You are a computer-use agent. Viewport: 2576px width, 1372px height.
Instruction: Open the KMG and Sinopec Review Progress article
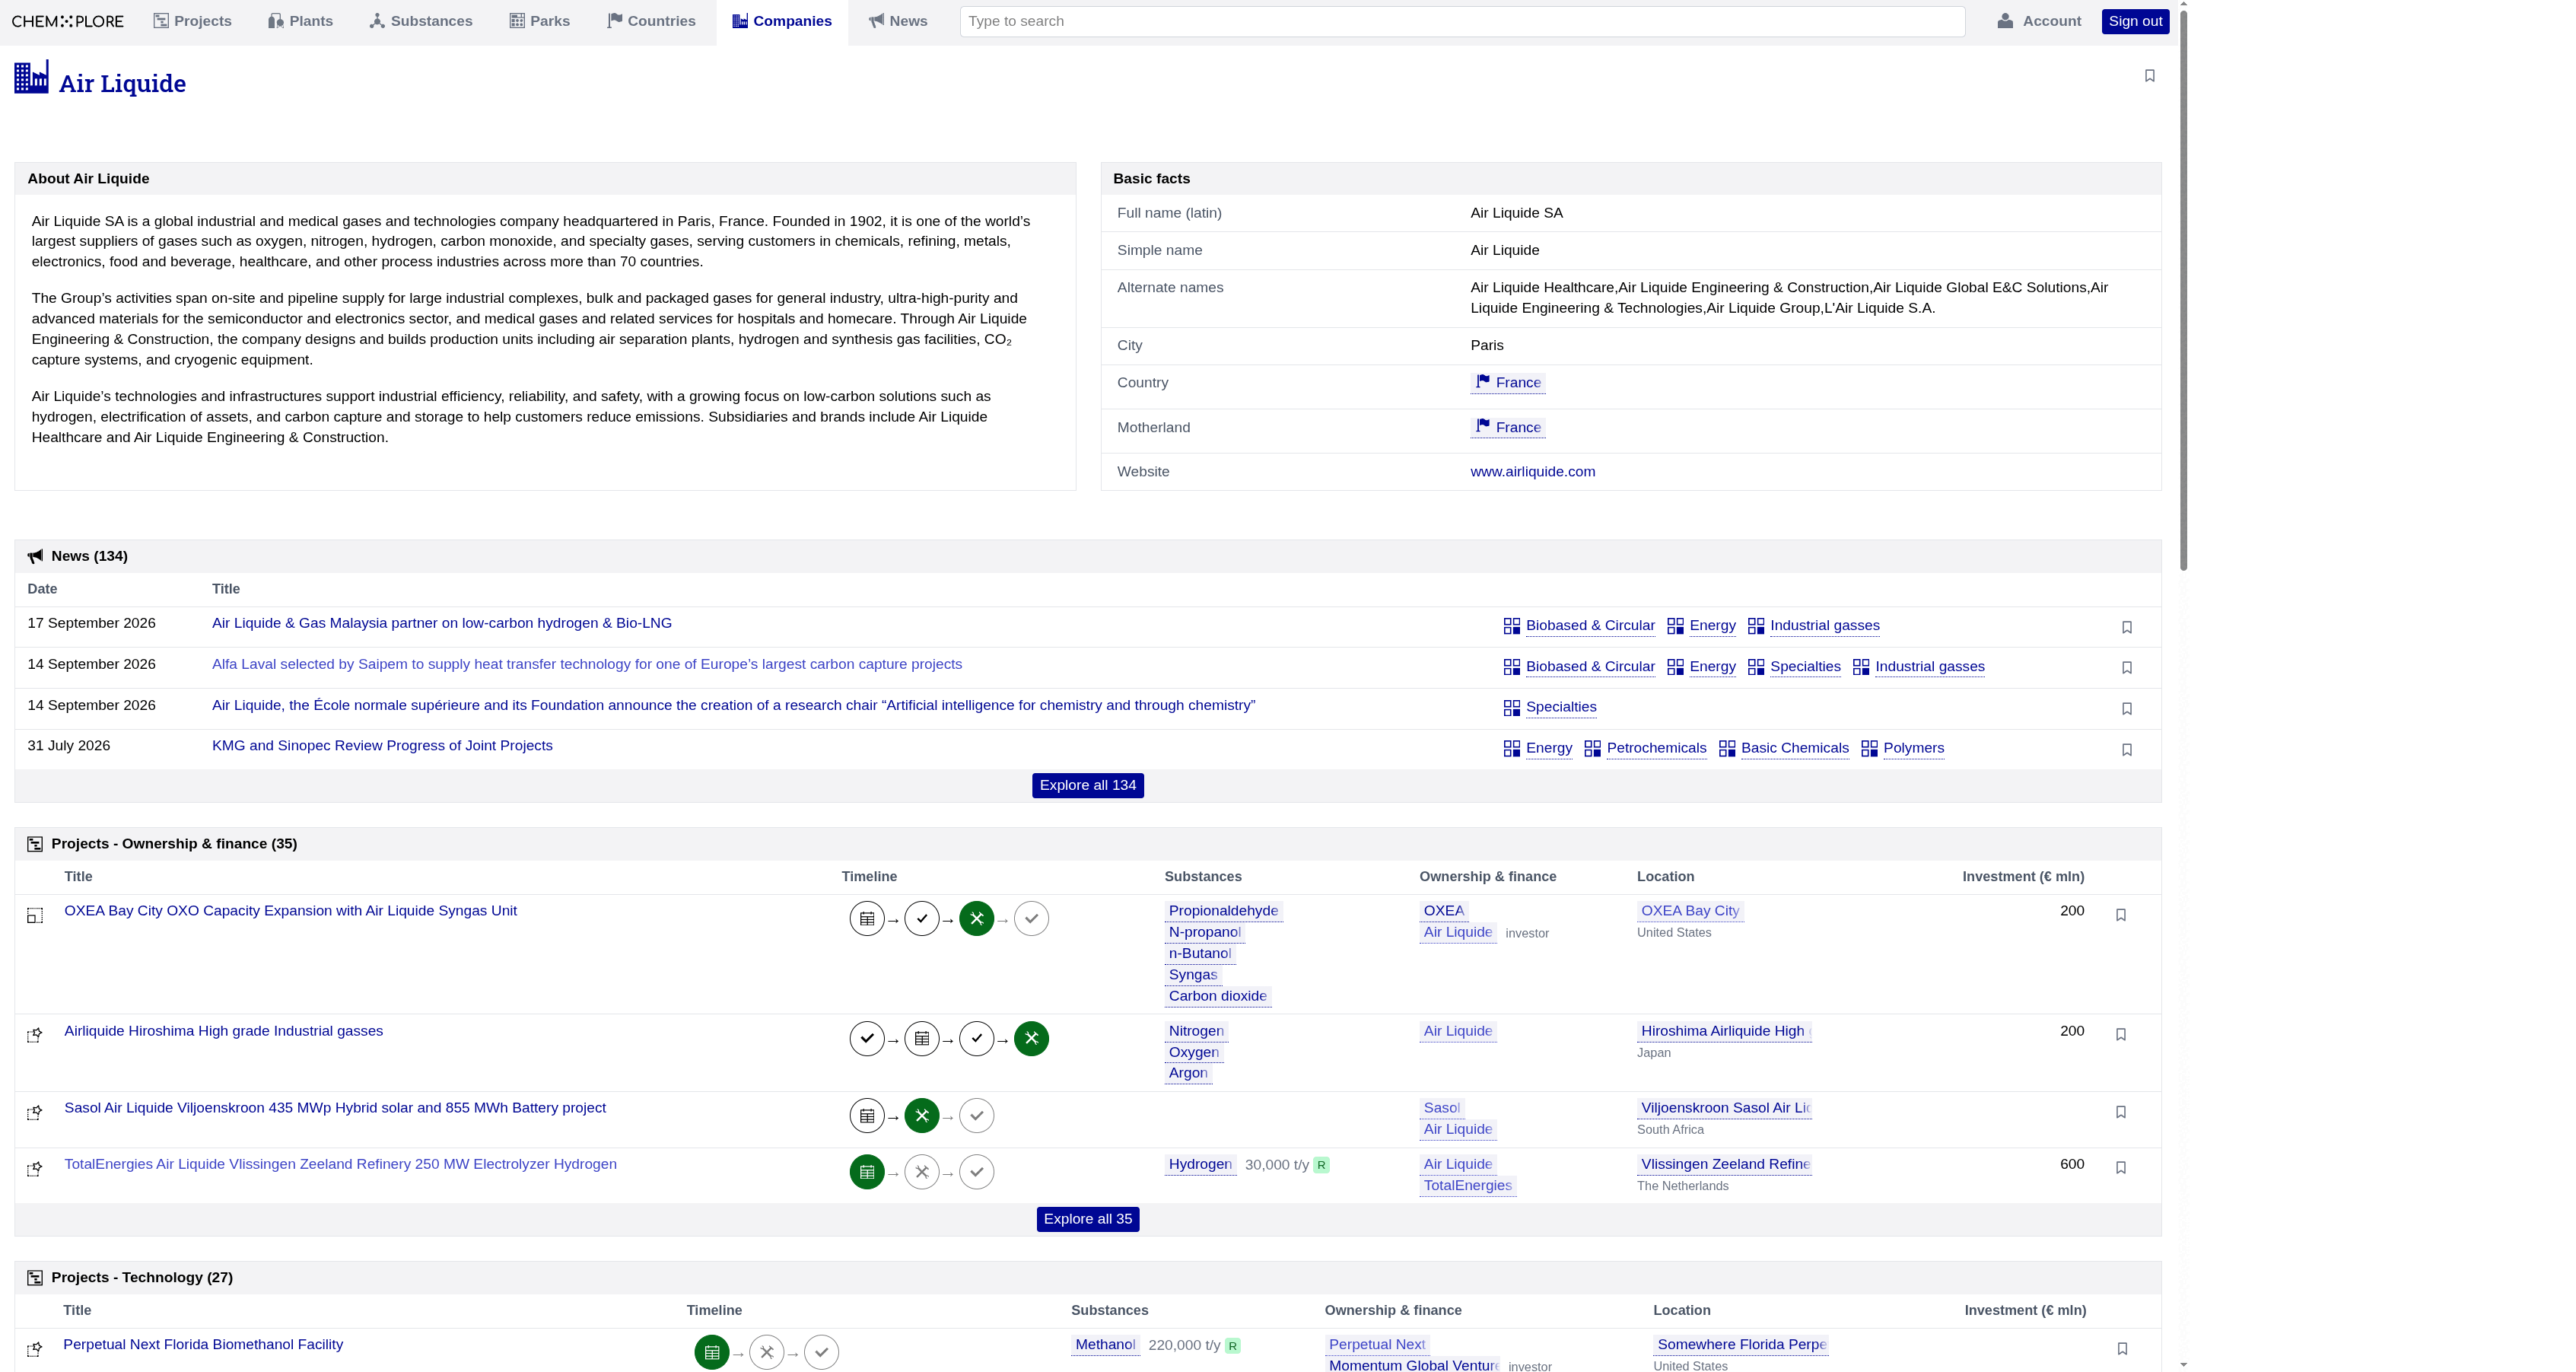(382, 746)
